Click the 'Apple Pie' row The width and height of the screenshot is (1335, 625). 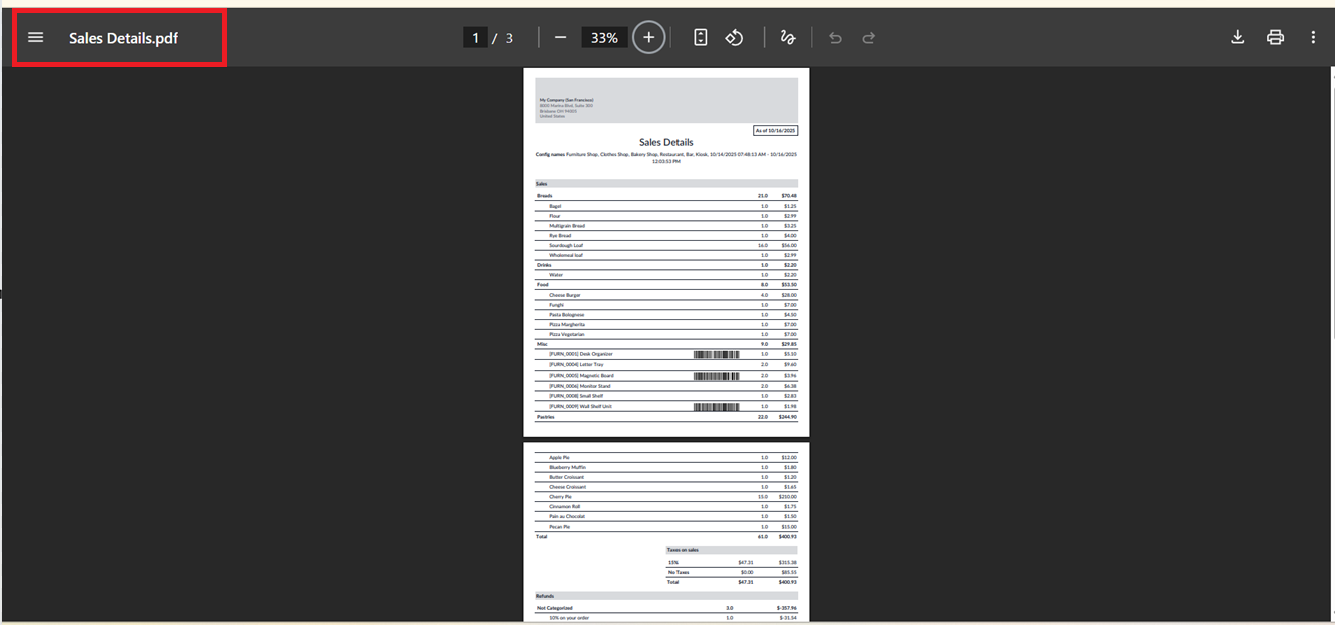pos(666,458)
